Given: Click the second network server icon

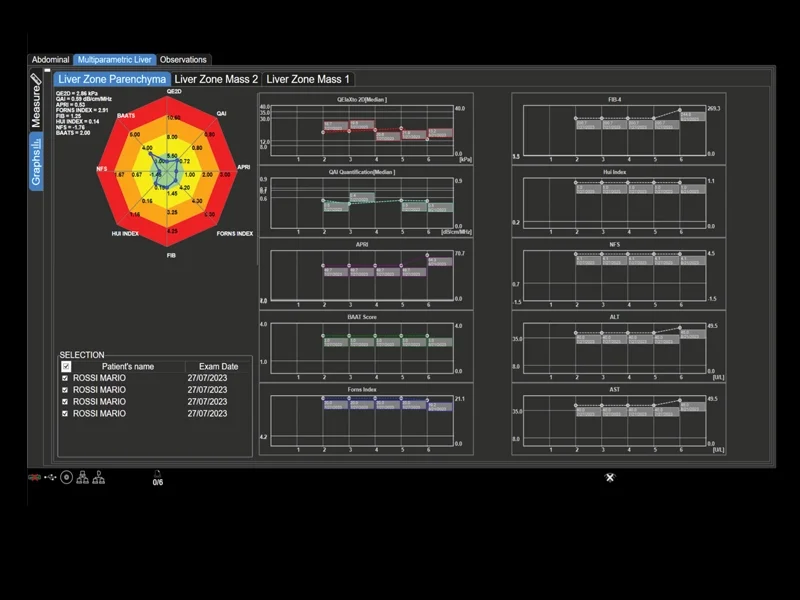Looking at the screenshot, I should [x=98, y=478].
